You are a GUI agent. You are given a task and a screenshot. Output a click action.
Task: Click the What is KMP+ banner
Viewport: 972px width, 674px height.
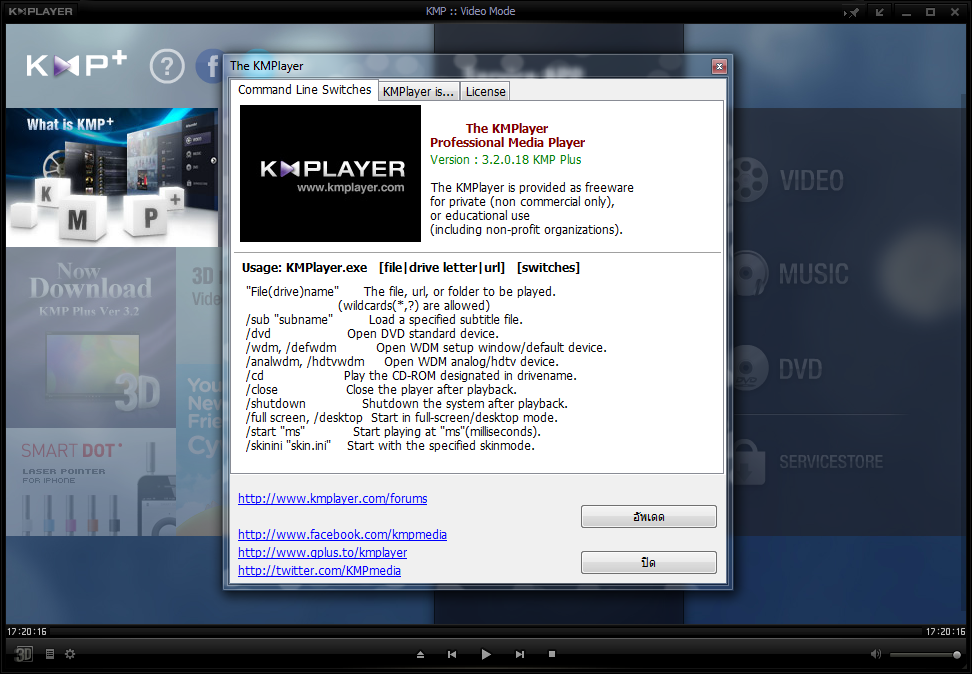tap(112, 177)
